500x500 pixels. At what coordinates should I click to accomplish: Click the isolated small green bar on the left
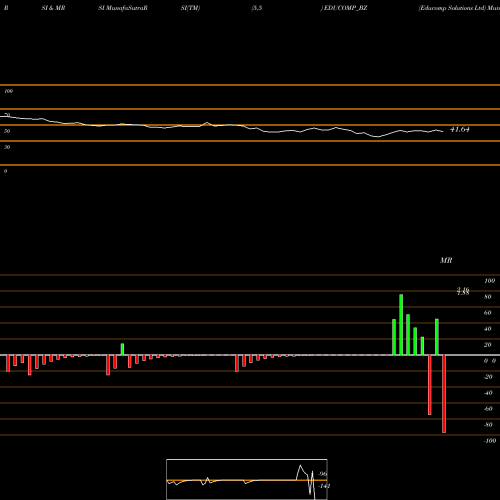point(122,349)
